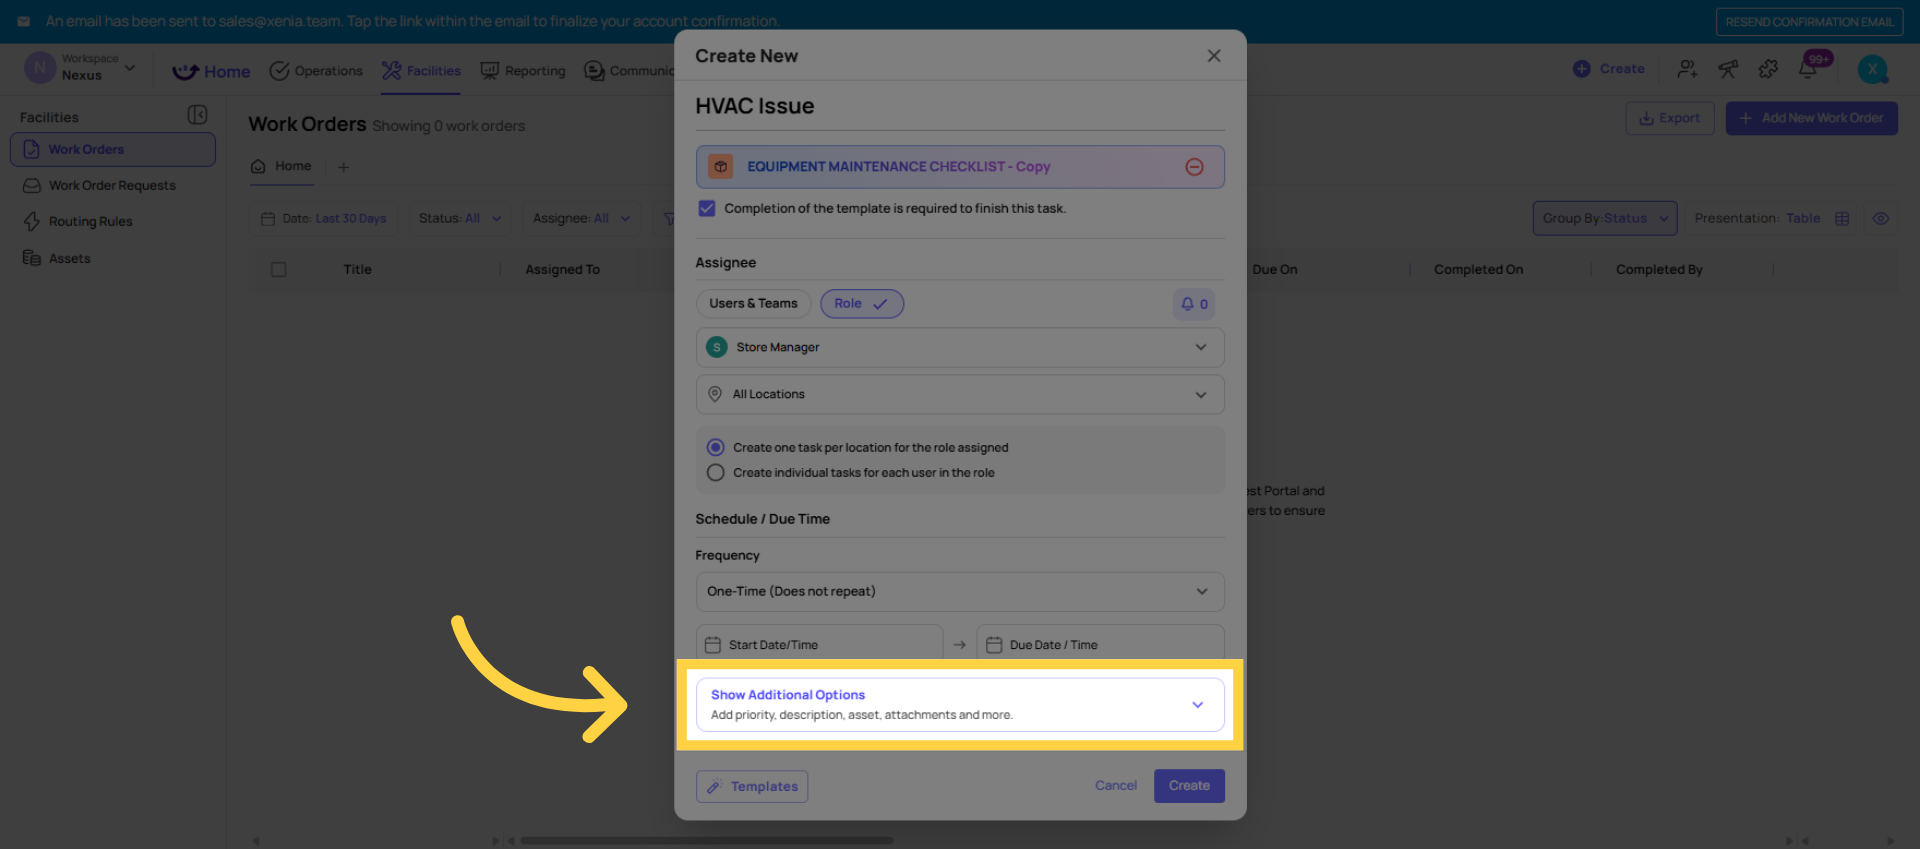This screenshot has height=849, width=1920.
Task: Select Work Order Requests in sidebar
Action: 113,185
